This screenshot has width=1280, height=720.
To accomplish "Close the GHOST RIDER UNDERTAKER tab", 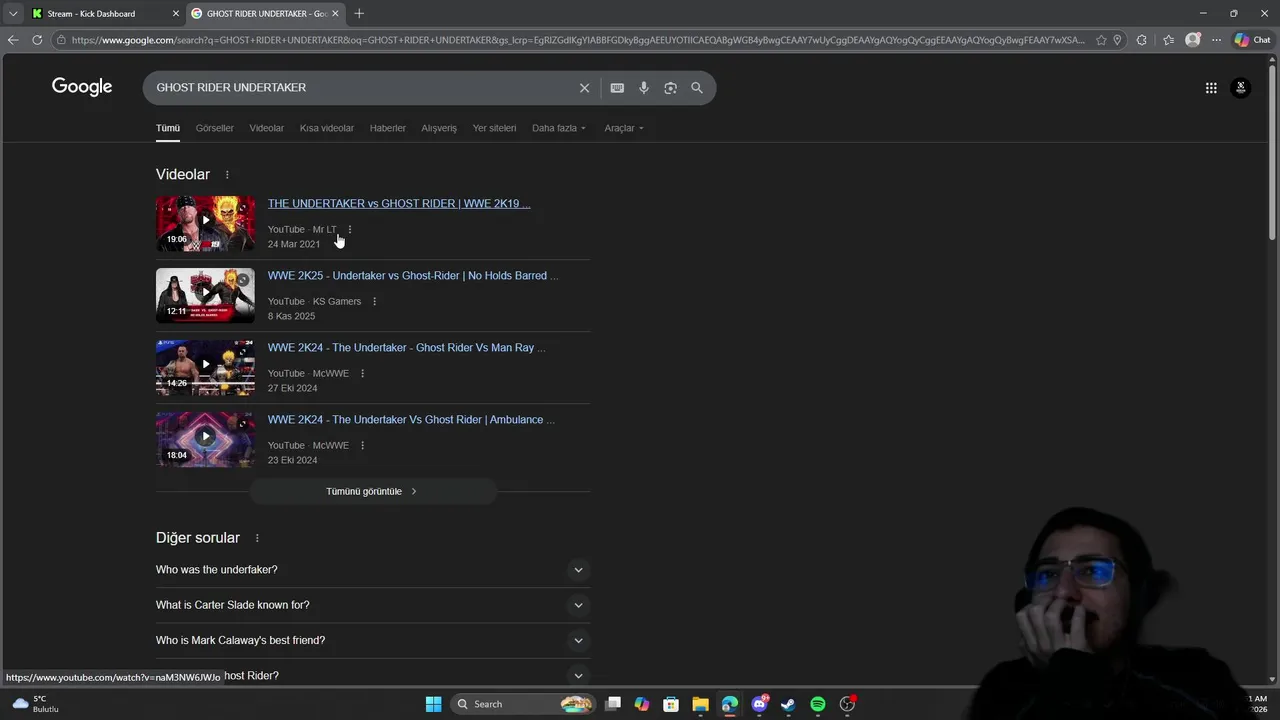I will pyautogui.click(x=335, y=13).
